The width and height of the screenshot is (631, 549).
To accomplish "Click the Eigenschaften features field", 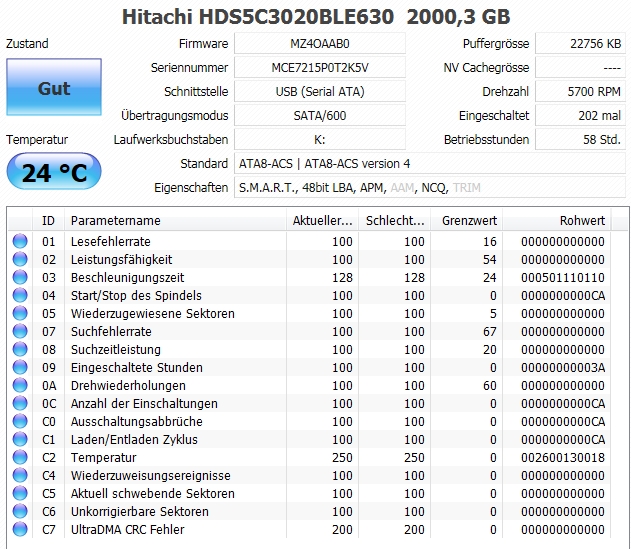I will click(430, 188).
